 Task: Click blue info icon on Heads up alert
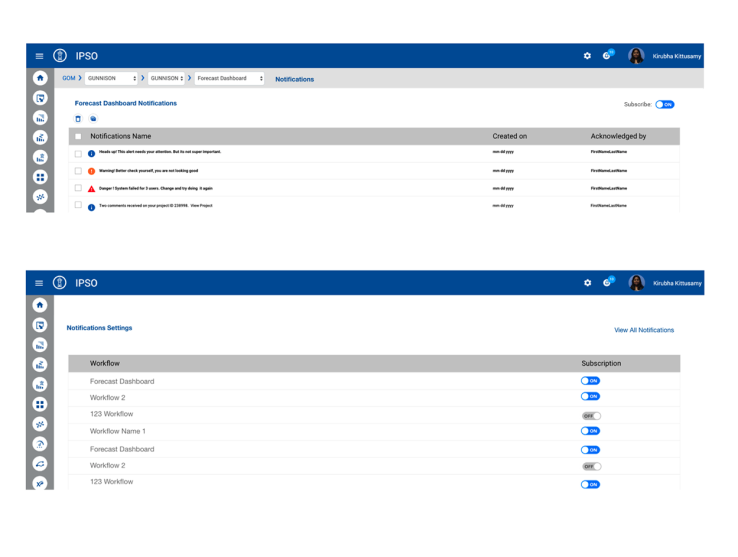tap(91, 153)
